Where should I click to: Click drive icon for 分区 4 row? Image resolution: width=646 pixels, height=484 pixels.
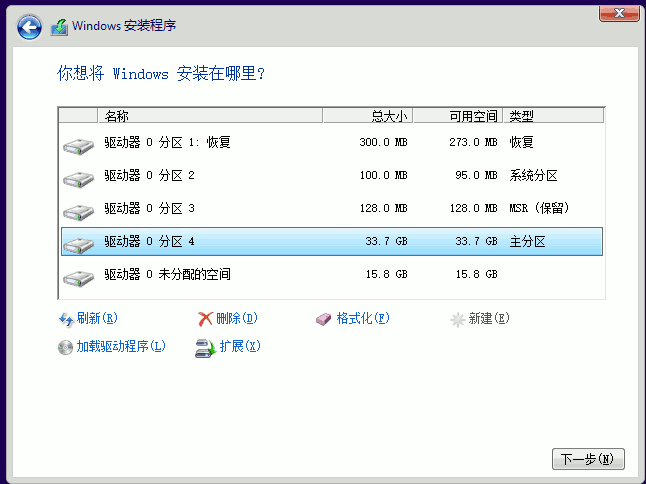pos(78,245)
